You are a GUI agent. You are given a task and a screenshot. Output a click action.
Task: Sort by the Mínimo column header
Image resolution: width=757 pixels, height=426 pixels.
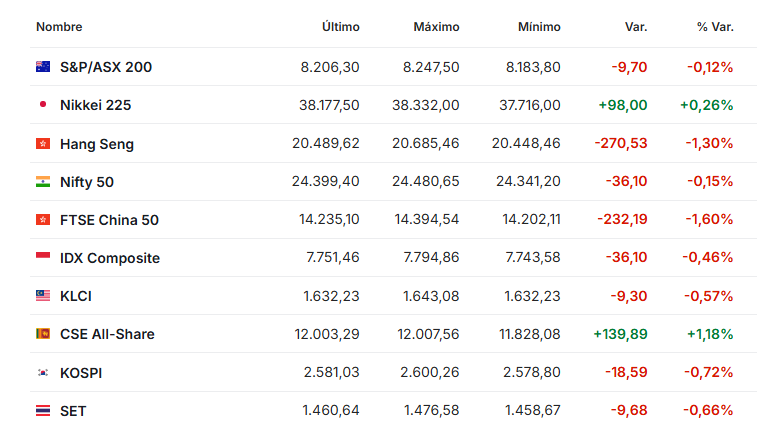[539, 27]
